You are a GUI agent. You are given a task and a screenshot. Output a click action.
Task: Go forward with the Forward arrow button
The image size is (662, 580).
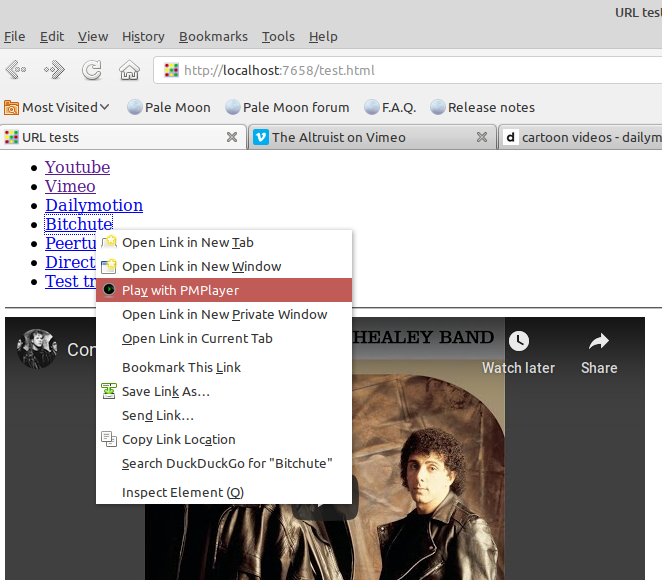click(x=54, y=70)
